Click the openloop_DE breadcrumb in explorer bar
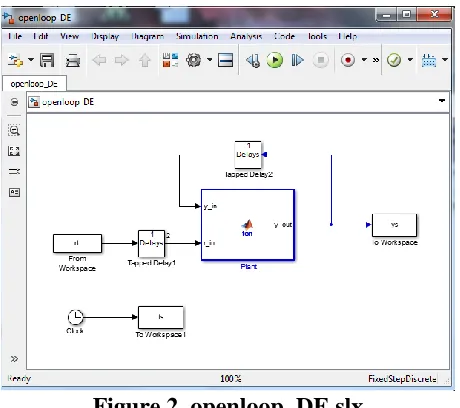The height and width of the screenshot is (408, 460). click(x=68, y=102)
